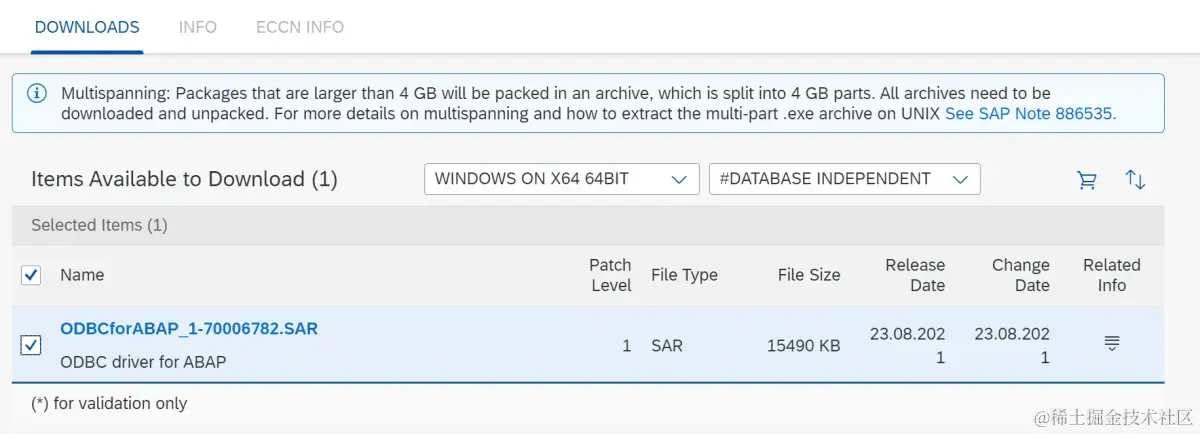The height and width of the screenshot is (434, 1200).
Task: Click the Name column header
Action: point(82,275)
